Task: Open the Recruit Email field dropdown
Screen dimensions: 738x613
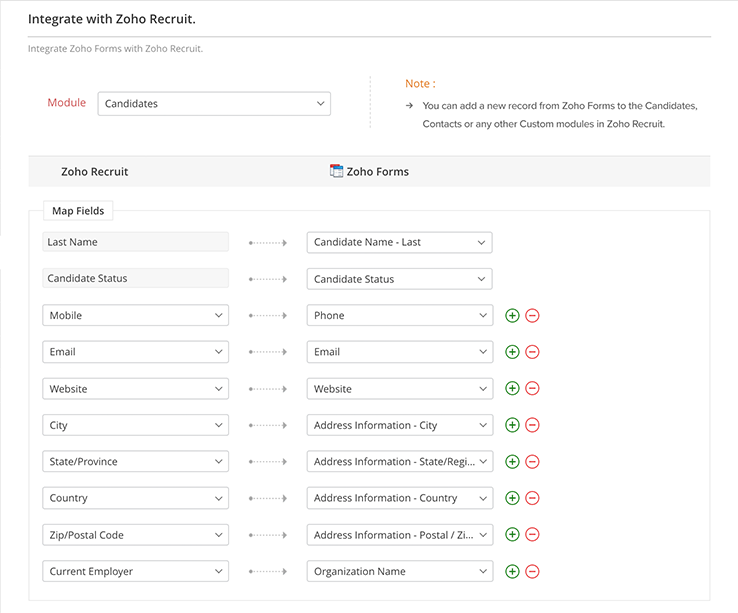Action: point(136,352)
